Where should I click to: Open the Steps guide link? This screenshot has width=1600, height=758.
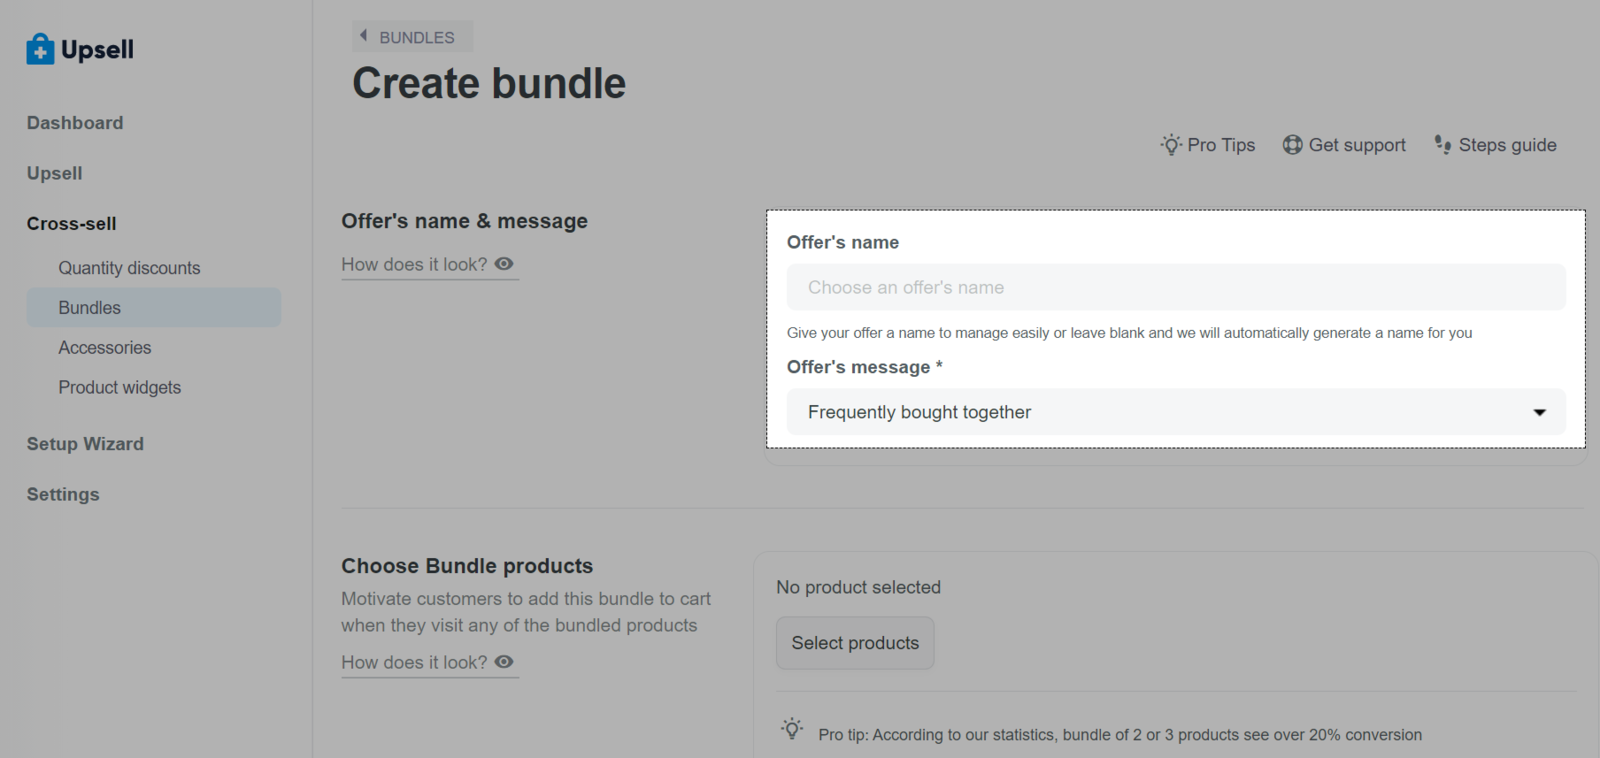pyautogui.click(x=1495, y=145)
